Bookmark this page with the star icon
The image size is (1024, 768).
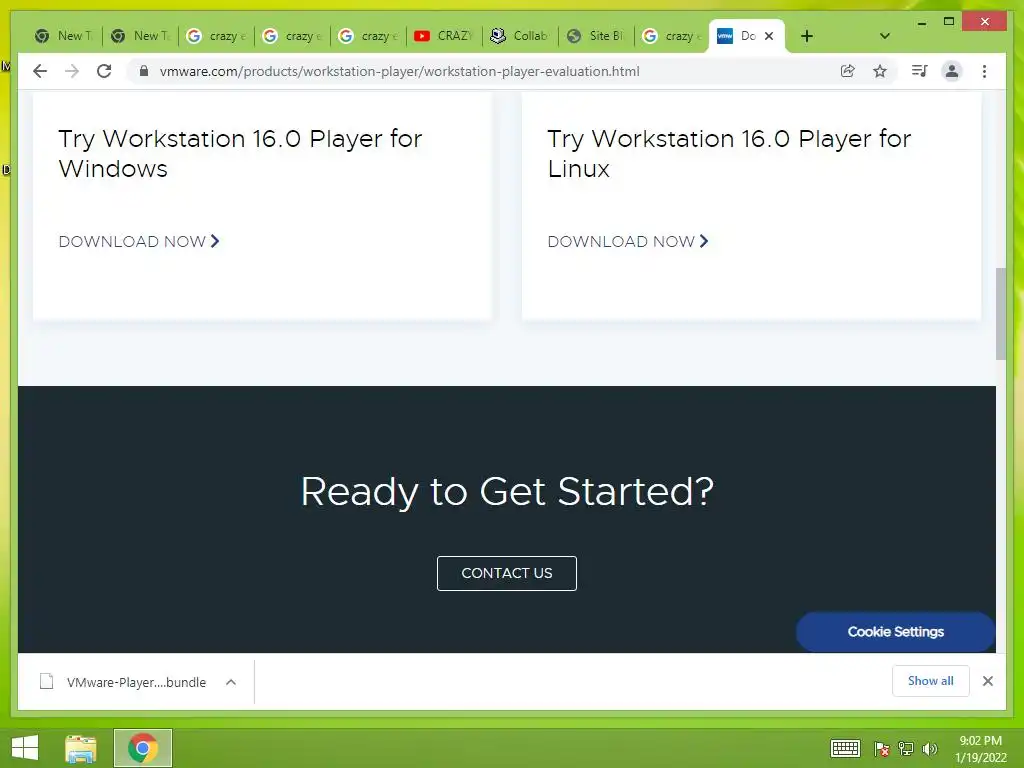pos(880,71)
